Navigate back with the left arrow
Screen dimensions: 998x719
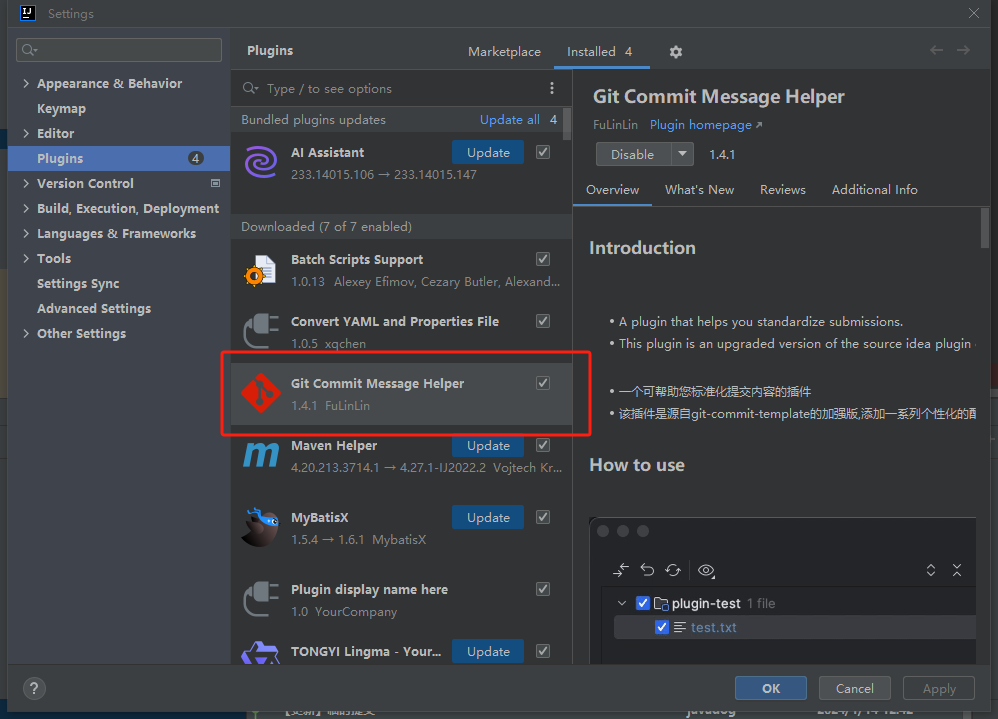(x=936, y=50)
